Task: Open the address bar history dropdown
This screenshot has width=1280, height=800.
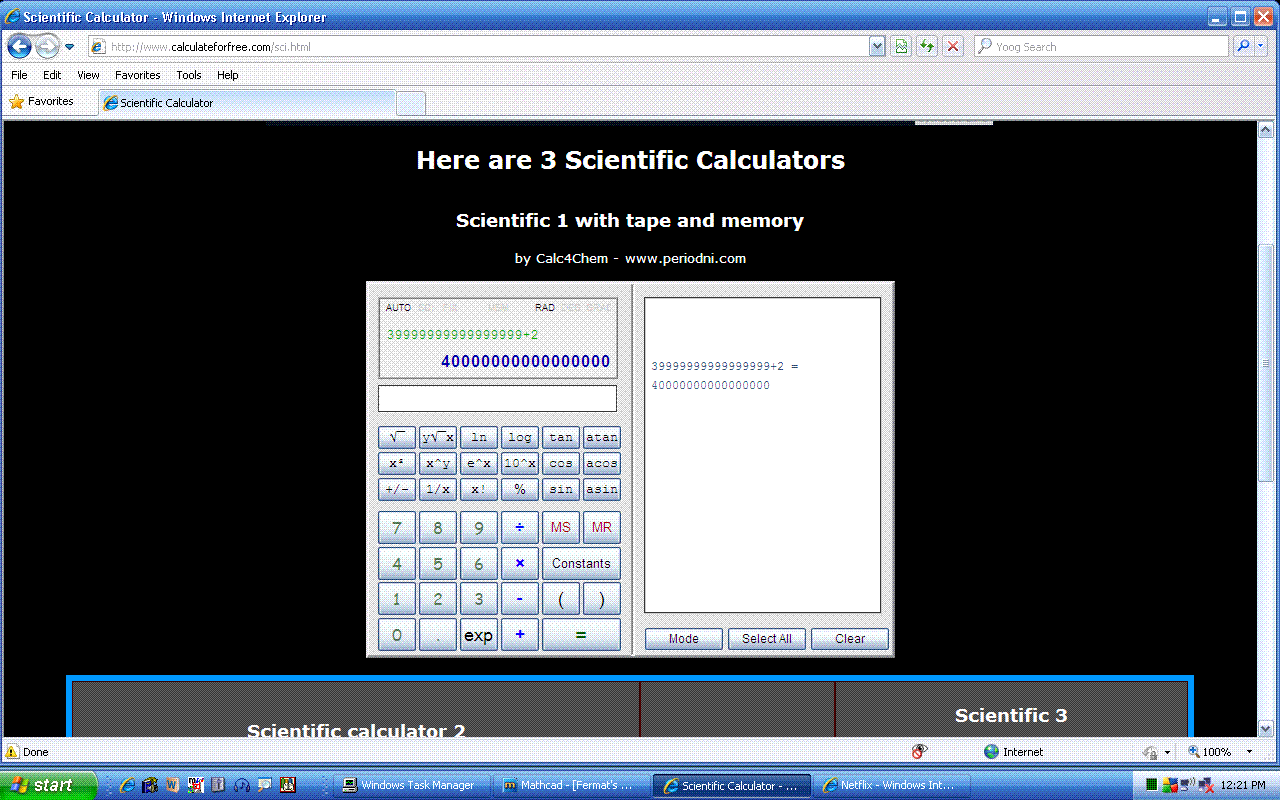Action: (x=877, y=46)
